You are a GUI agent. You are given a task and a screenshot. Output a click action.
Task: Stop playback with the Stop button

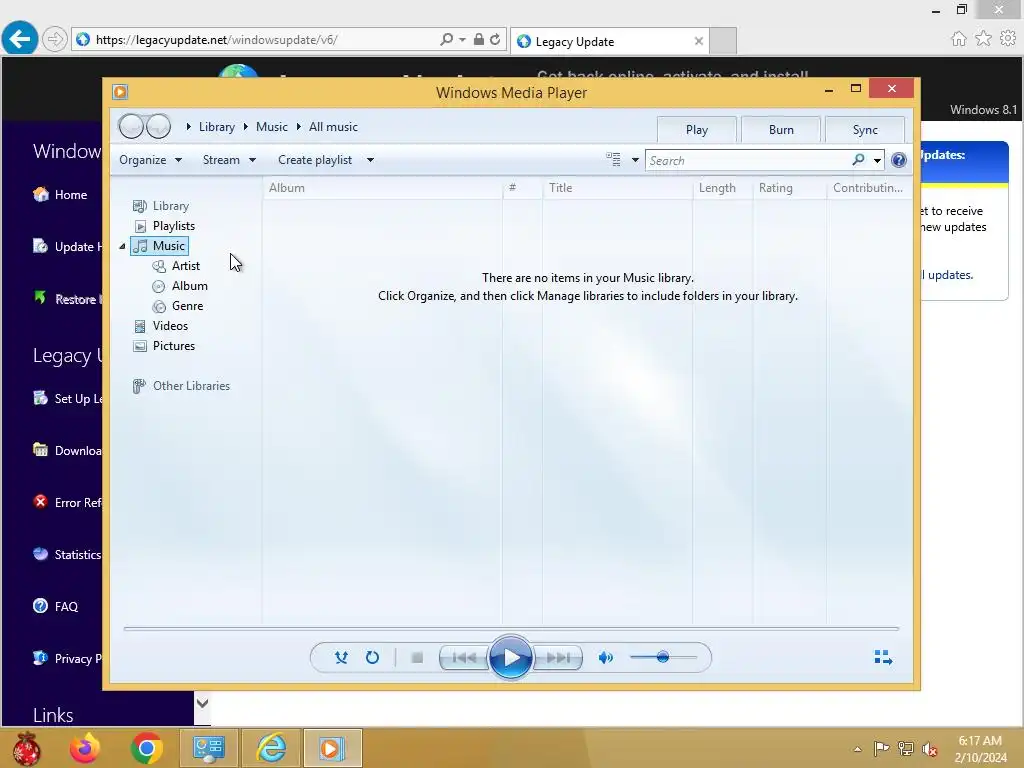[x=417, y=658]
